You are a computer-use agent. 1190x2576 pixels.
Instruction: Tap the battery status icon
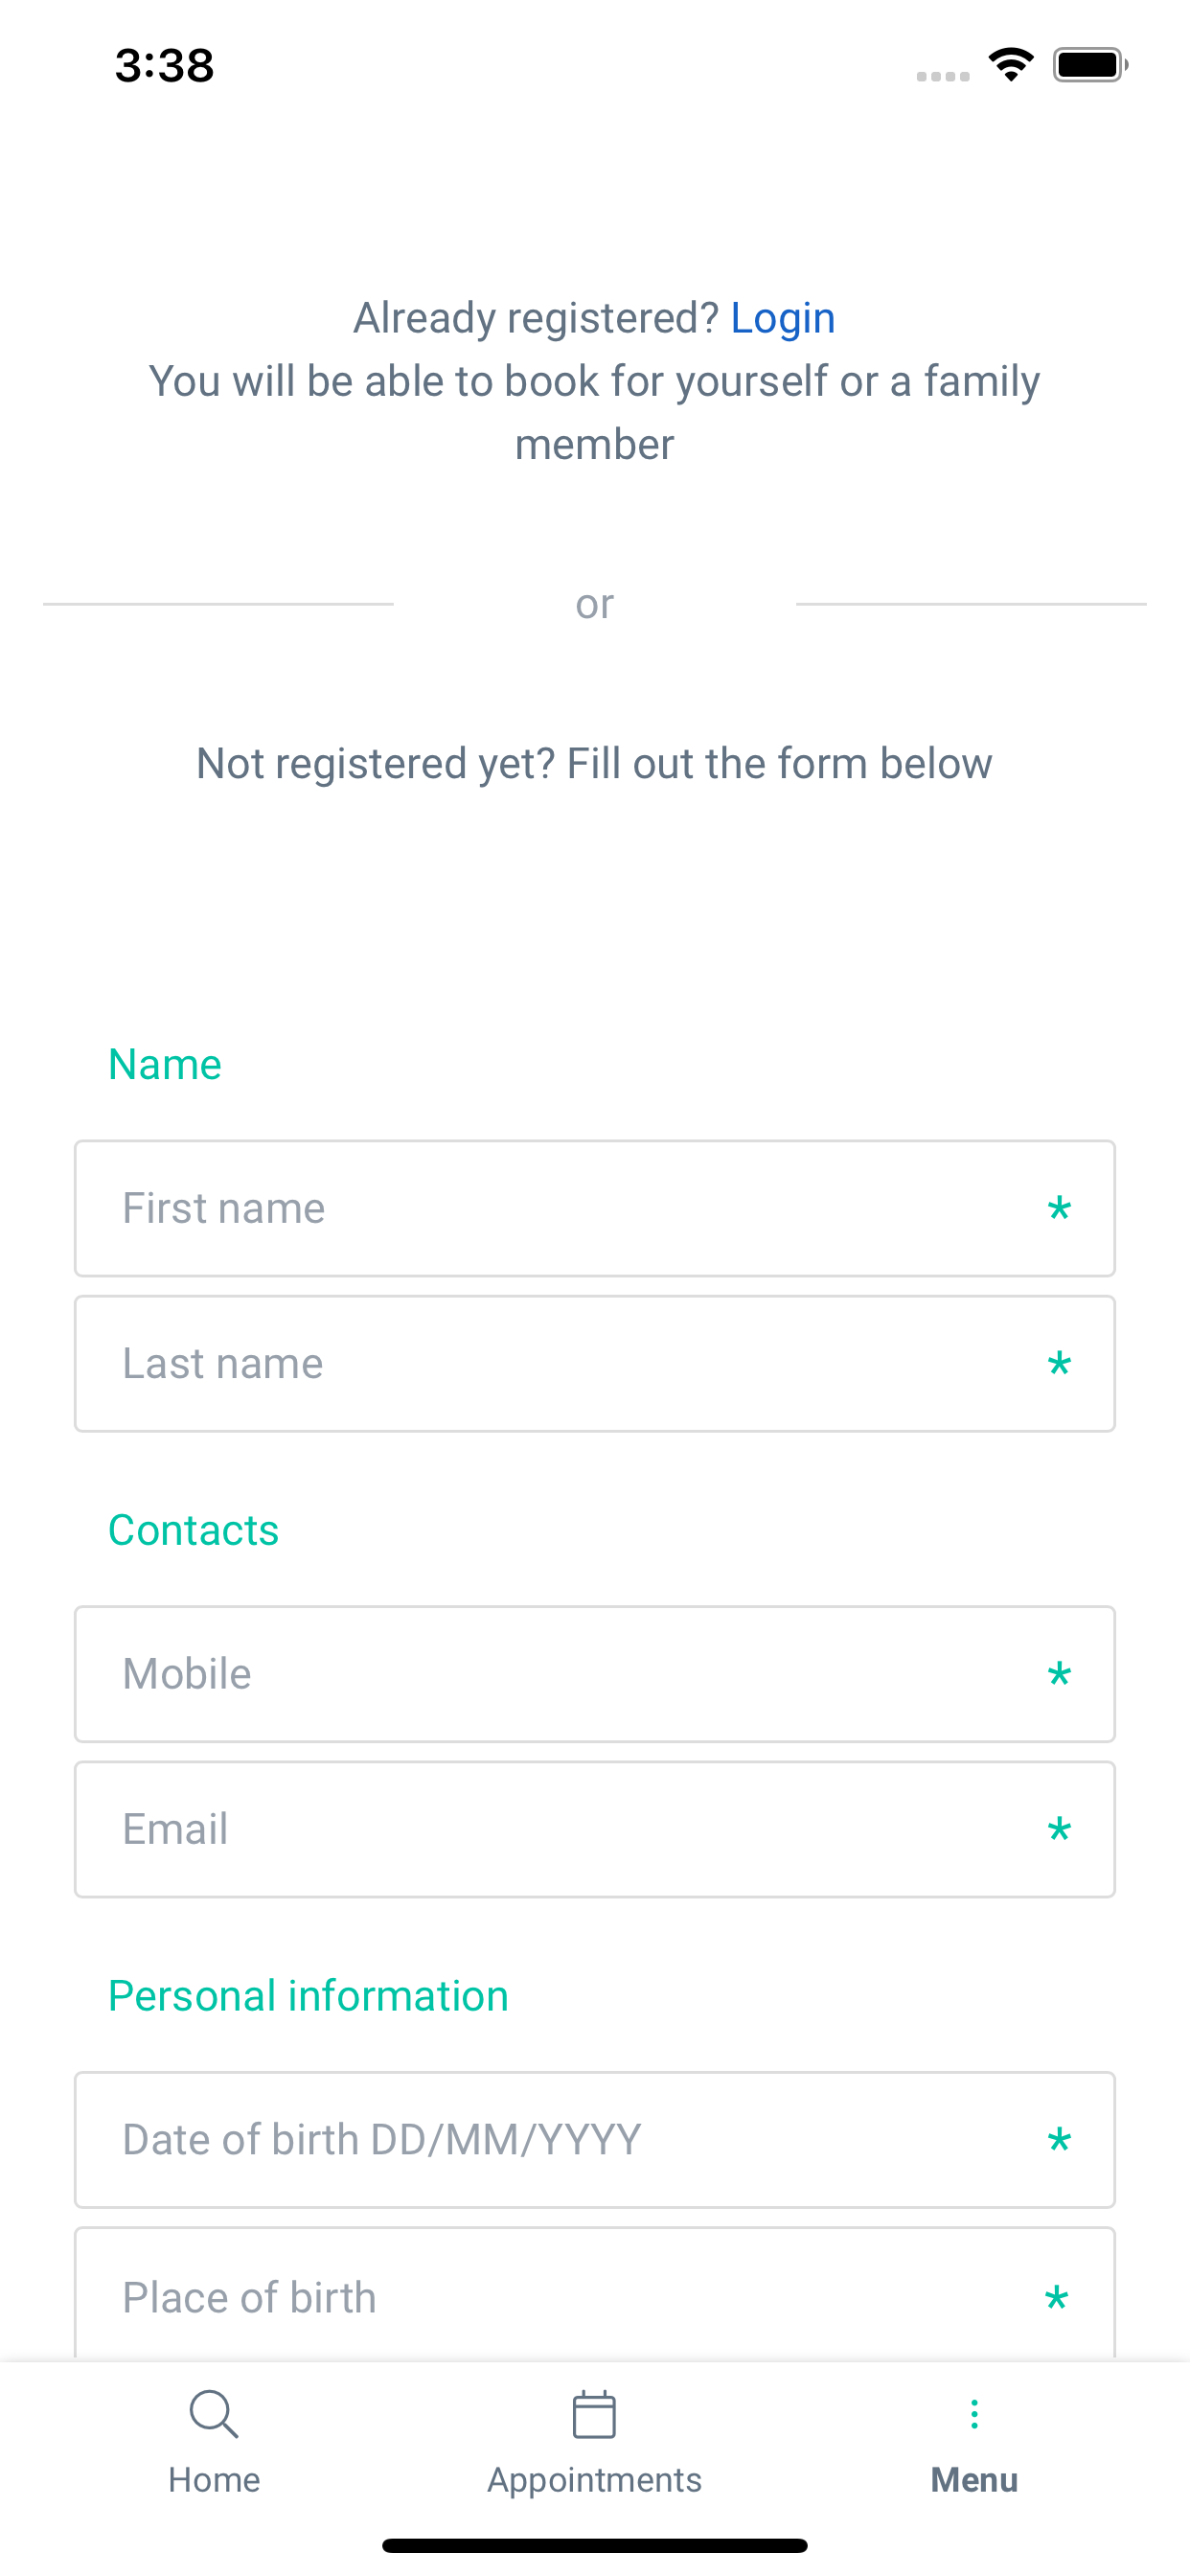[1090, 65]
